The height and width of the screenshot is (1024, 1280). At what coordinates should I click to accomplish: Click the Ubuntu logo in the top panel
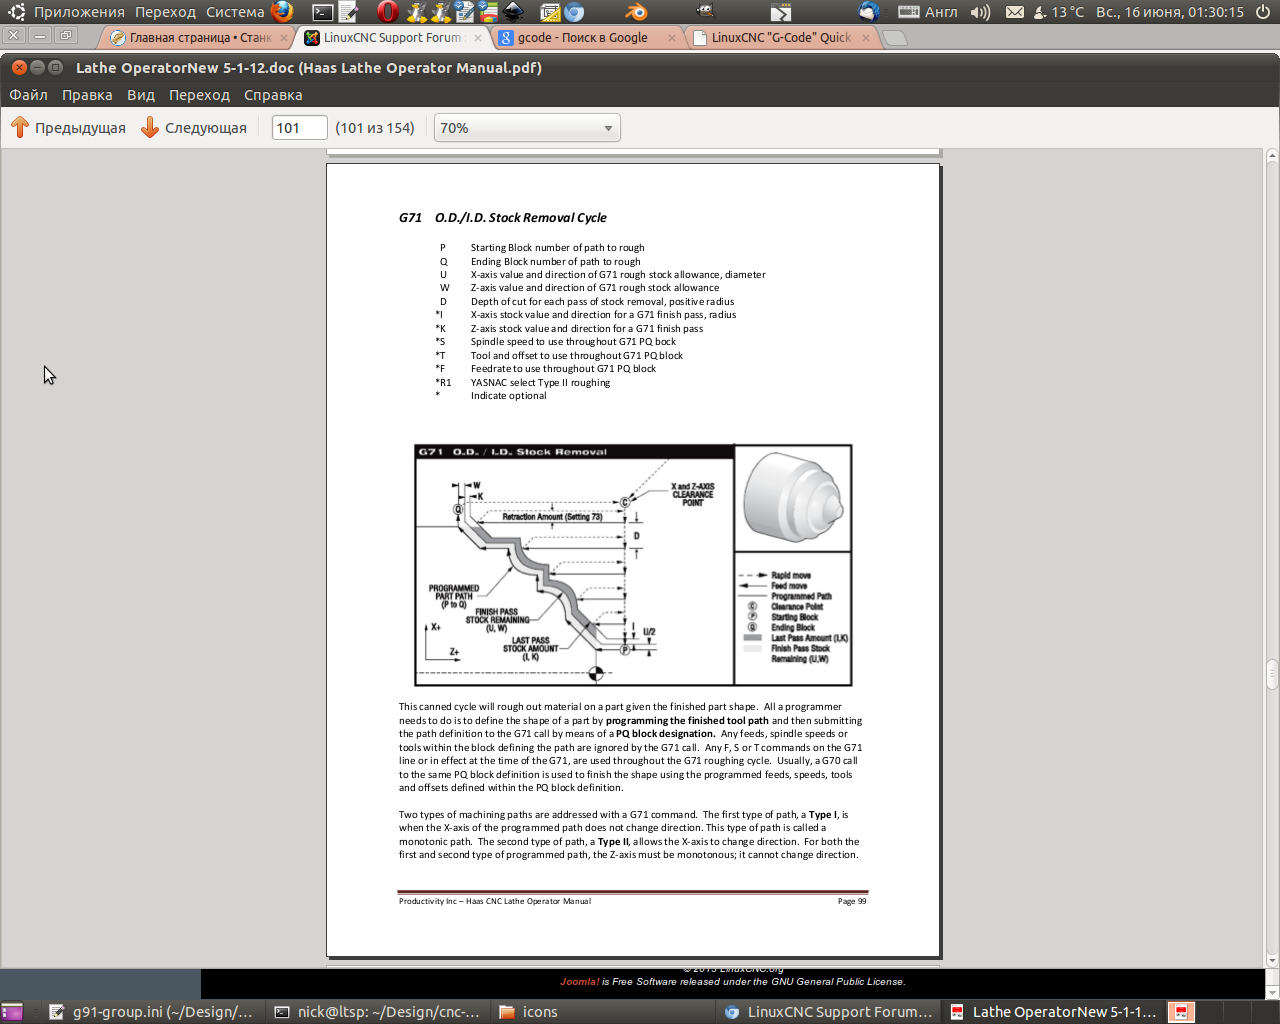[16, 12]
